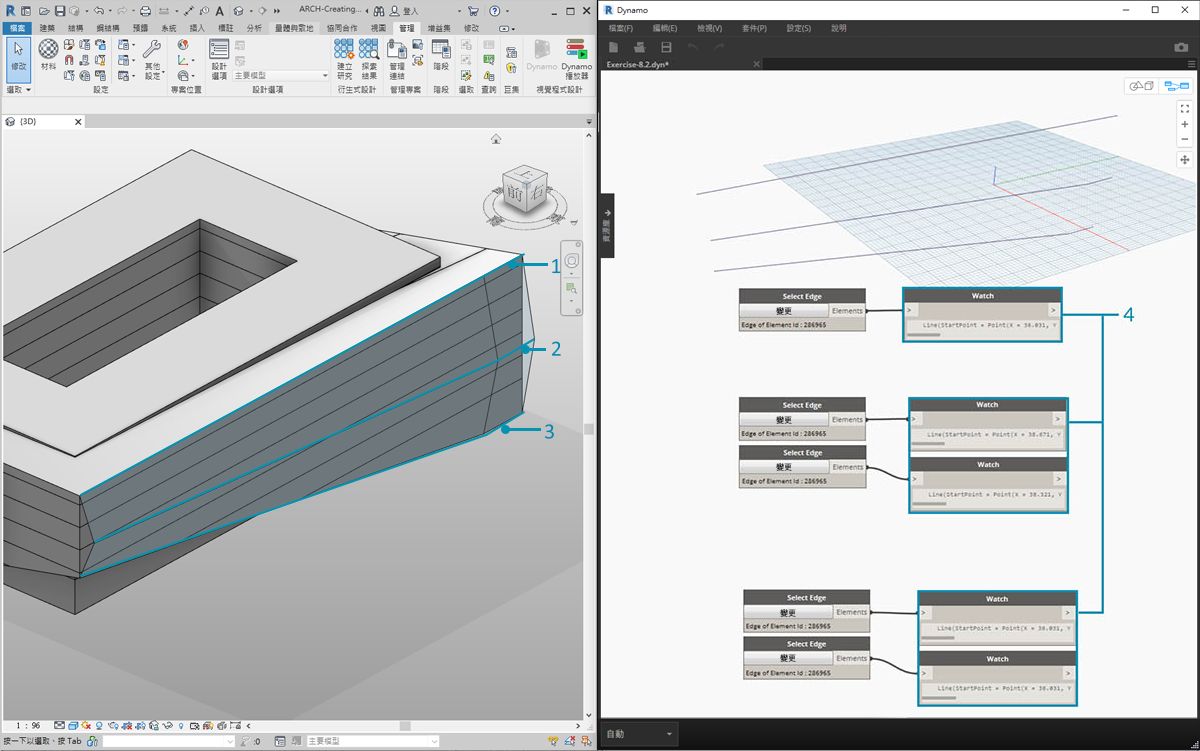Click the zoom in plus in Dynamo canvas
This screenshot has width=1200, height=751.
1185,124
